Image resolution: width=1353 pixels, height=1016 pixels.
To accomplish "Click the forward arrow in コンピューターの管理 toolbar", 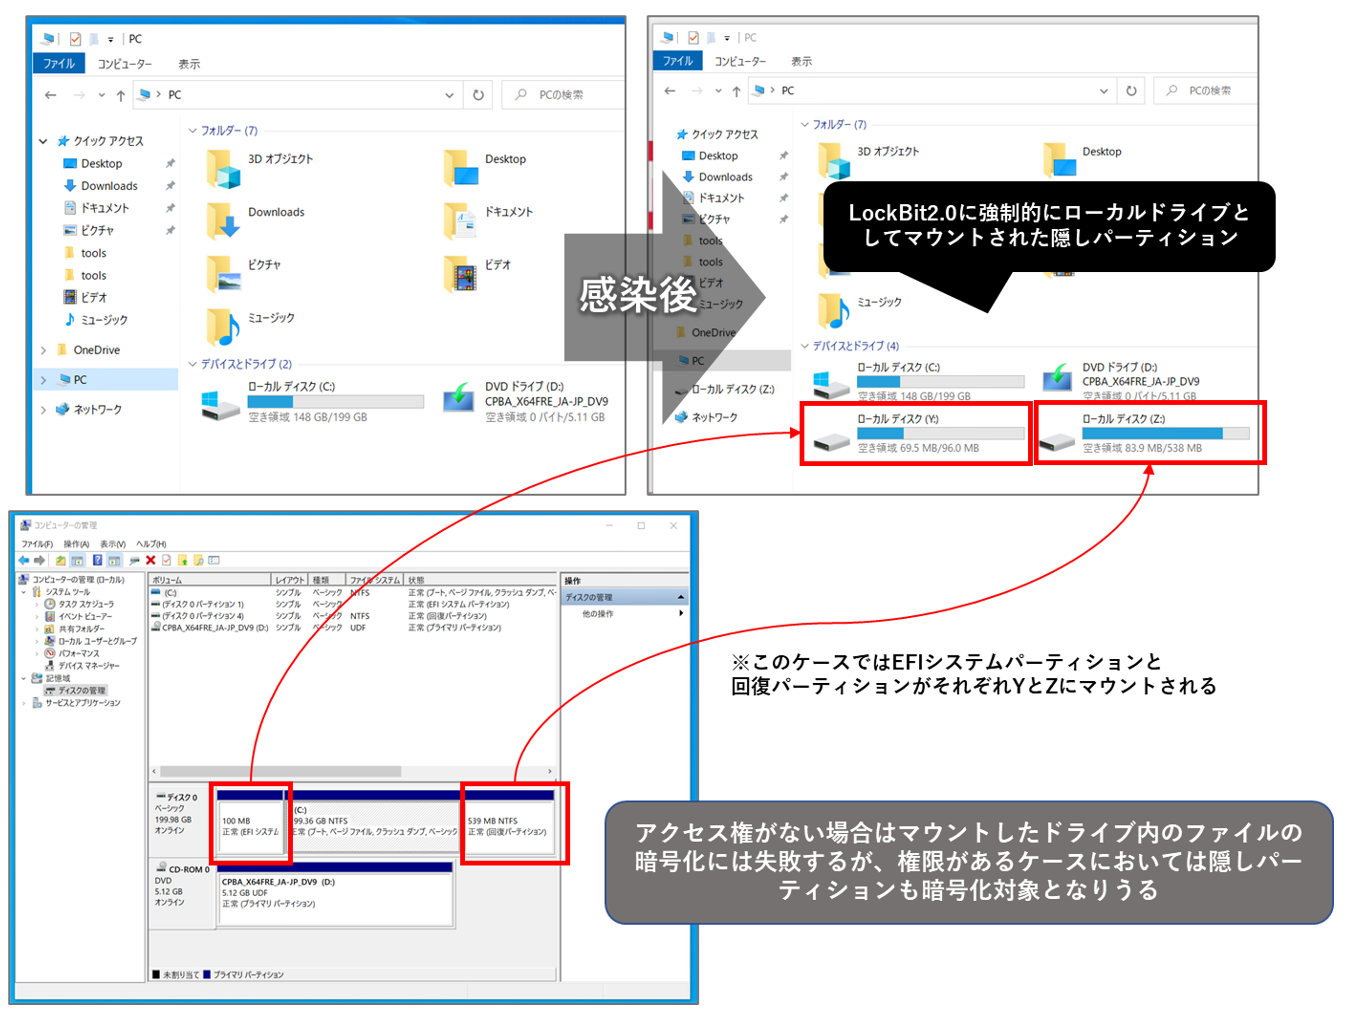I will pos(39,560).
